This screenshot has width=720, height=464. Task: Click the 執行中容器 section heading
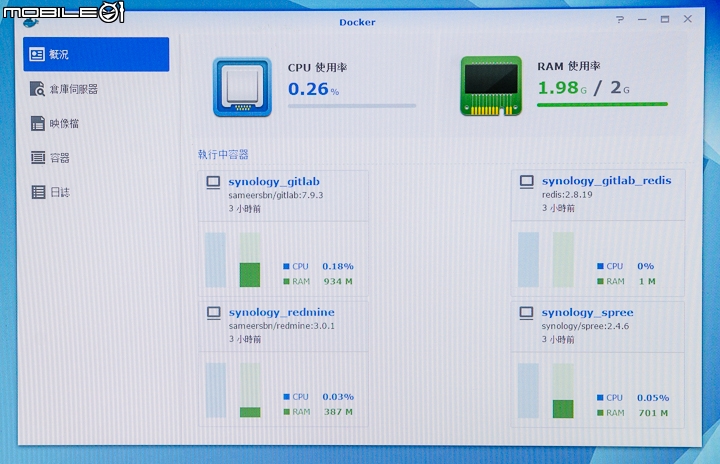223,154
